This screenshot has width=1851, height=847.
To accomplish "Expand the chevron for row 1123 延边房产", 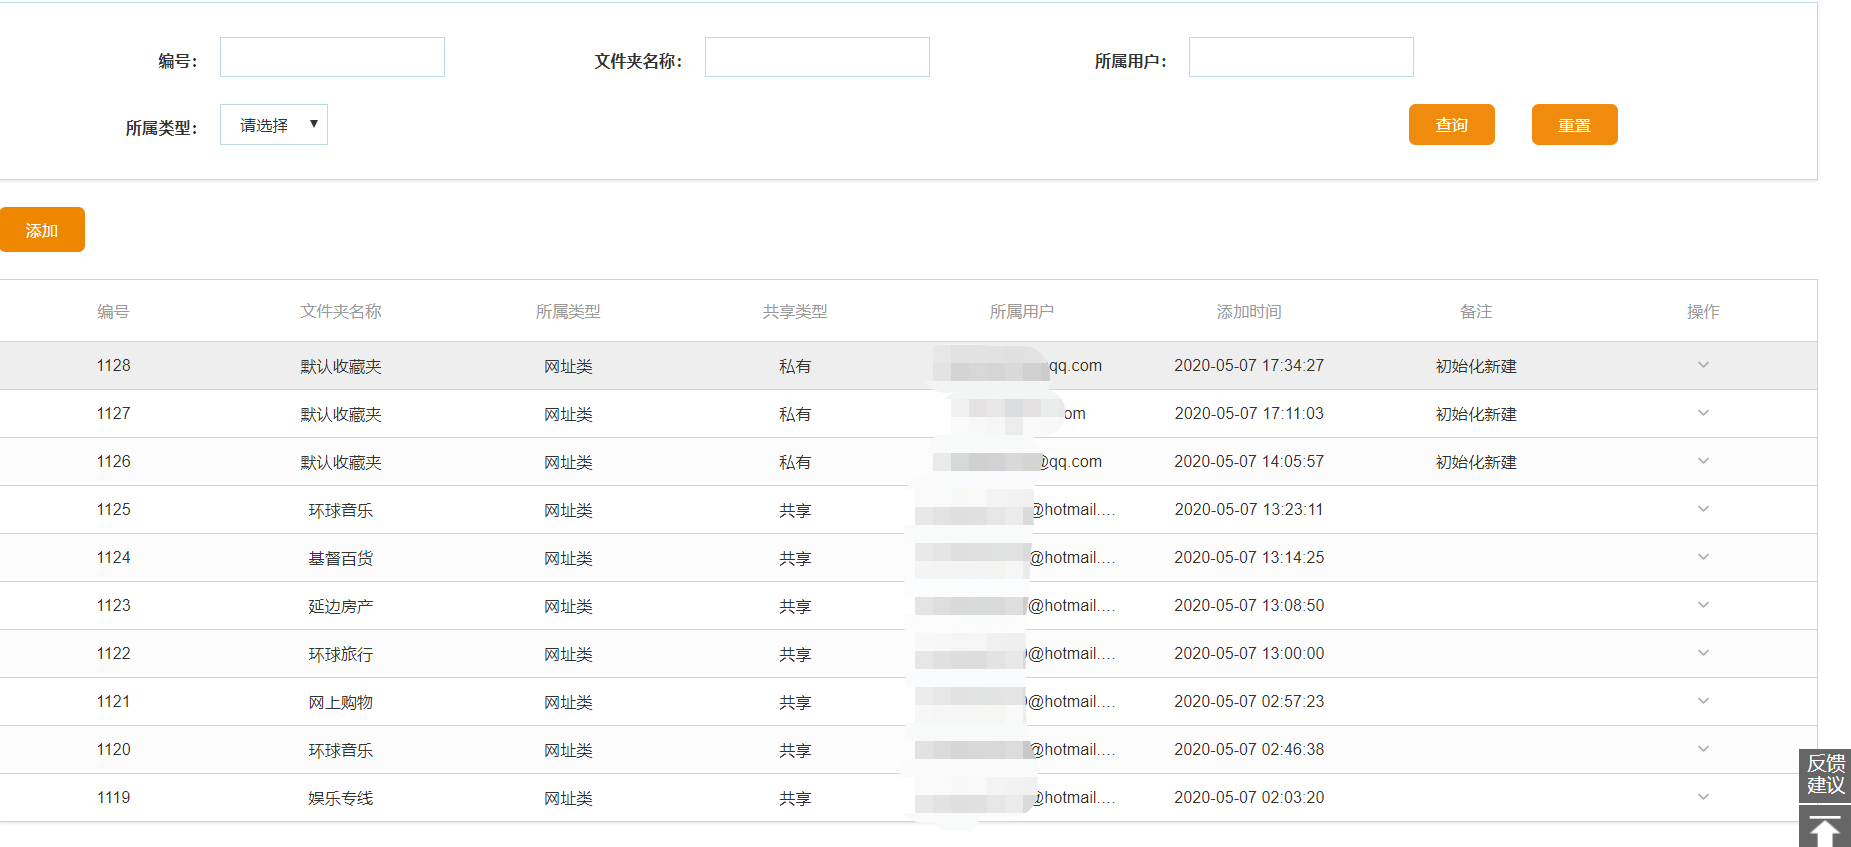I will 1703,605.
